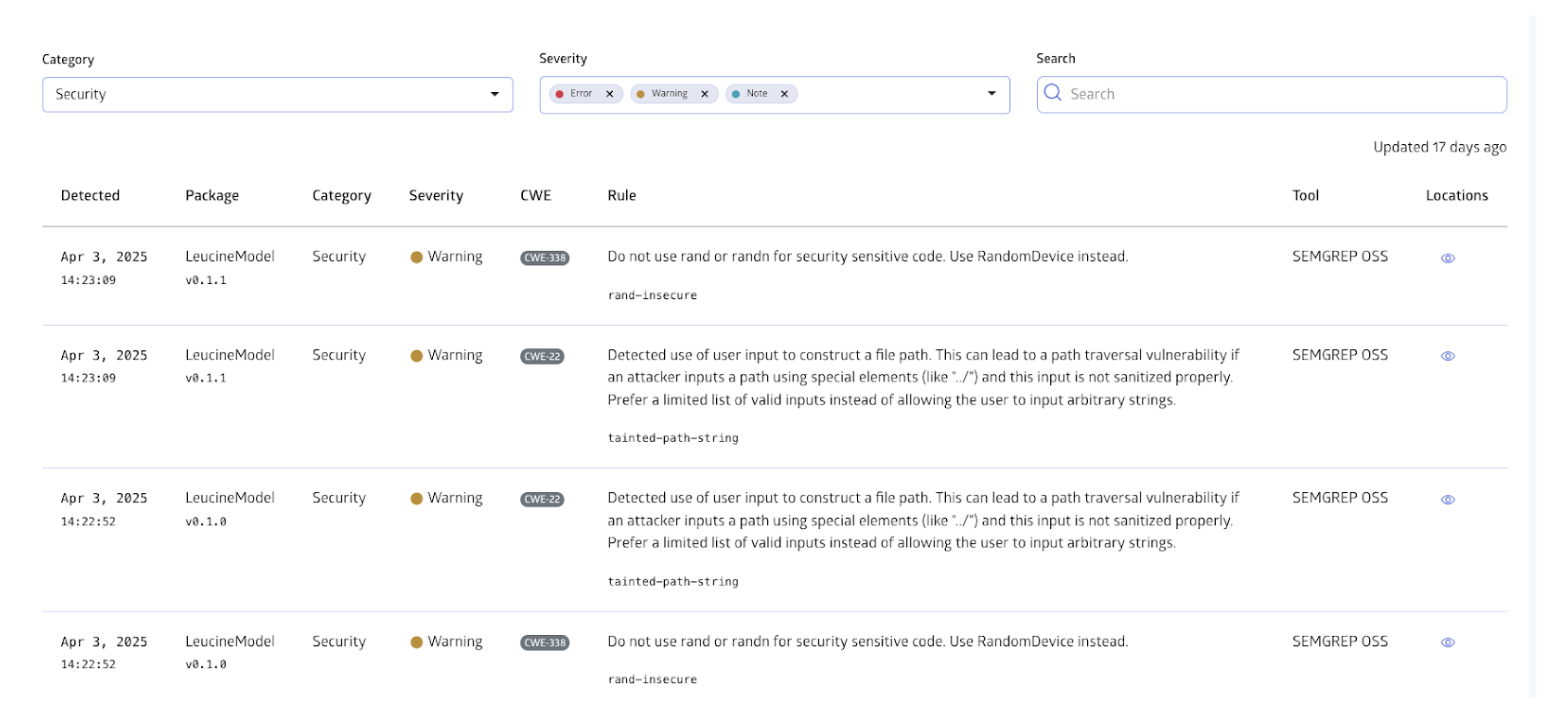The width and height of the screenshot is (1546, 720).
Task: Click the Warning severity dot on the third row
Action: pyautogui.click(x=416, y=497)
